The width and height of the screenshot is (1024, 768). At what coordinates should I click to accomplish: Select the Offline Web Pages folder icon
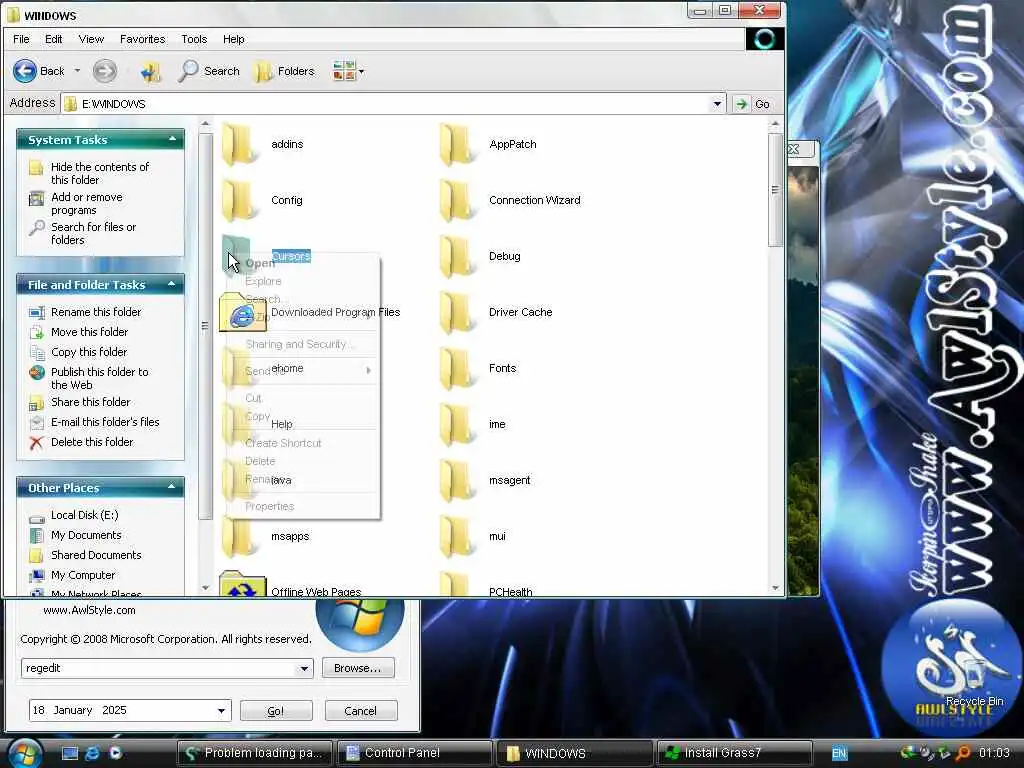(242, 583)
